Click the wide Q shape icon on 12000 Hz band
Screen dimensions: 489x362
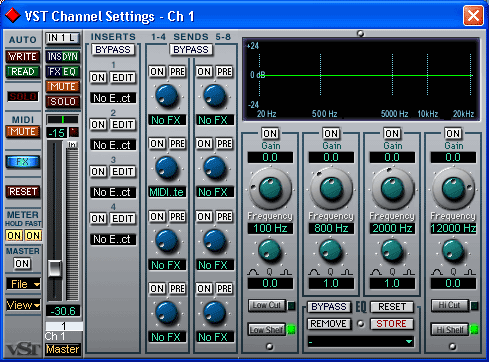tap(437, 272)
